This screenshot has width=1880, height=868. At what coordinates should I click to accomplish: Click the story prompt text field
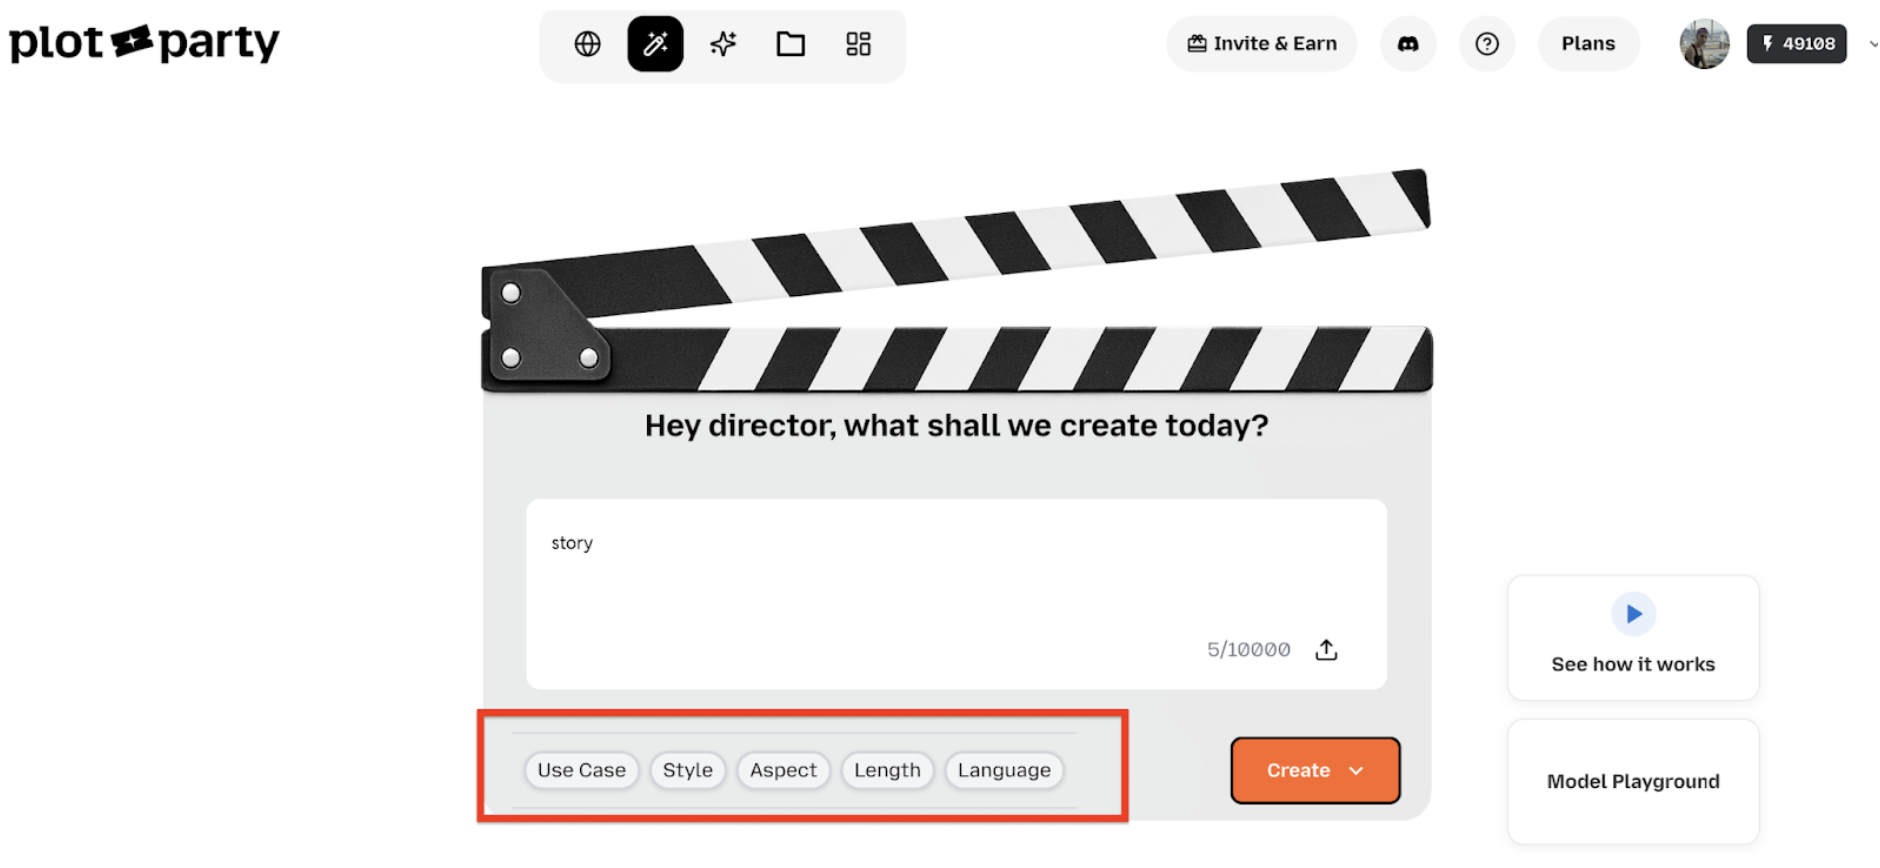[x=956, y=594]
